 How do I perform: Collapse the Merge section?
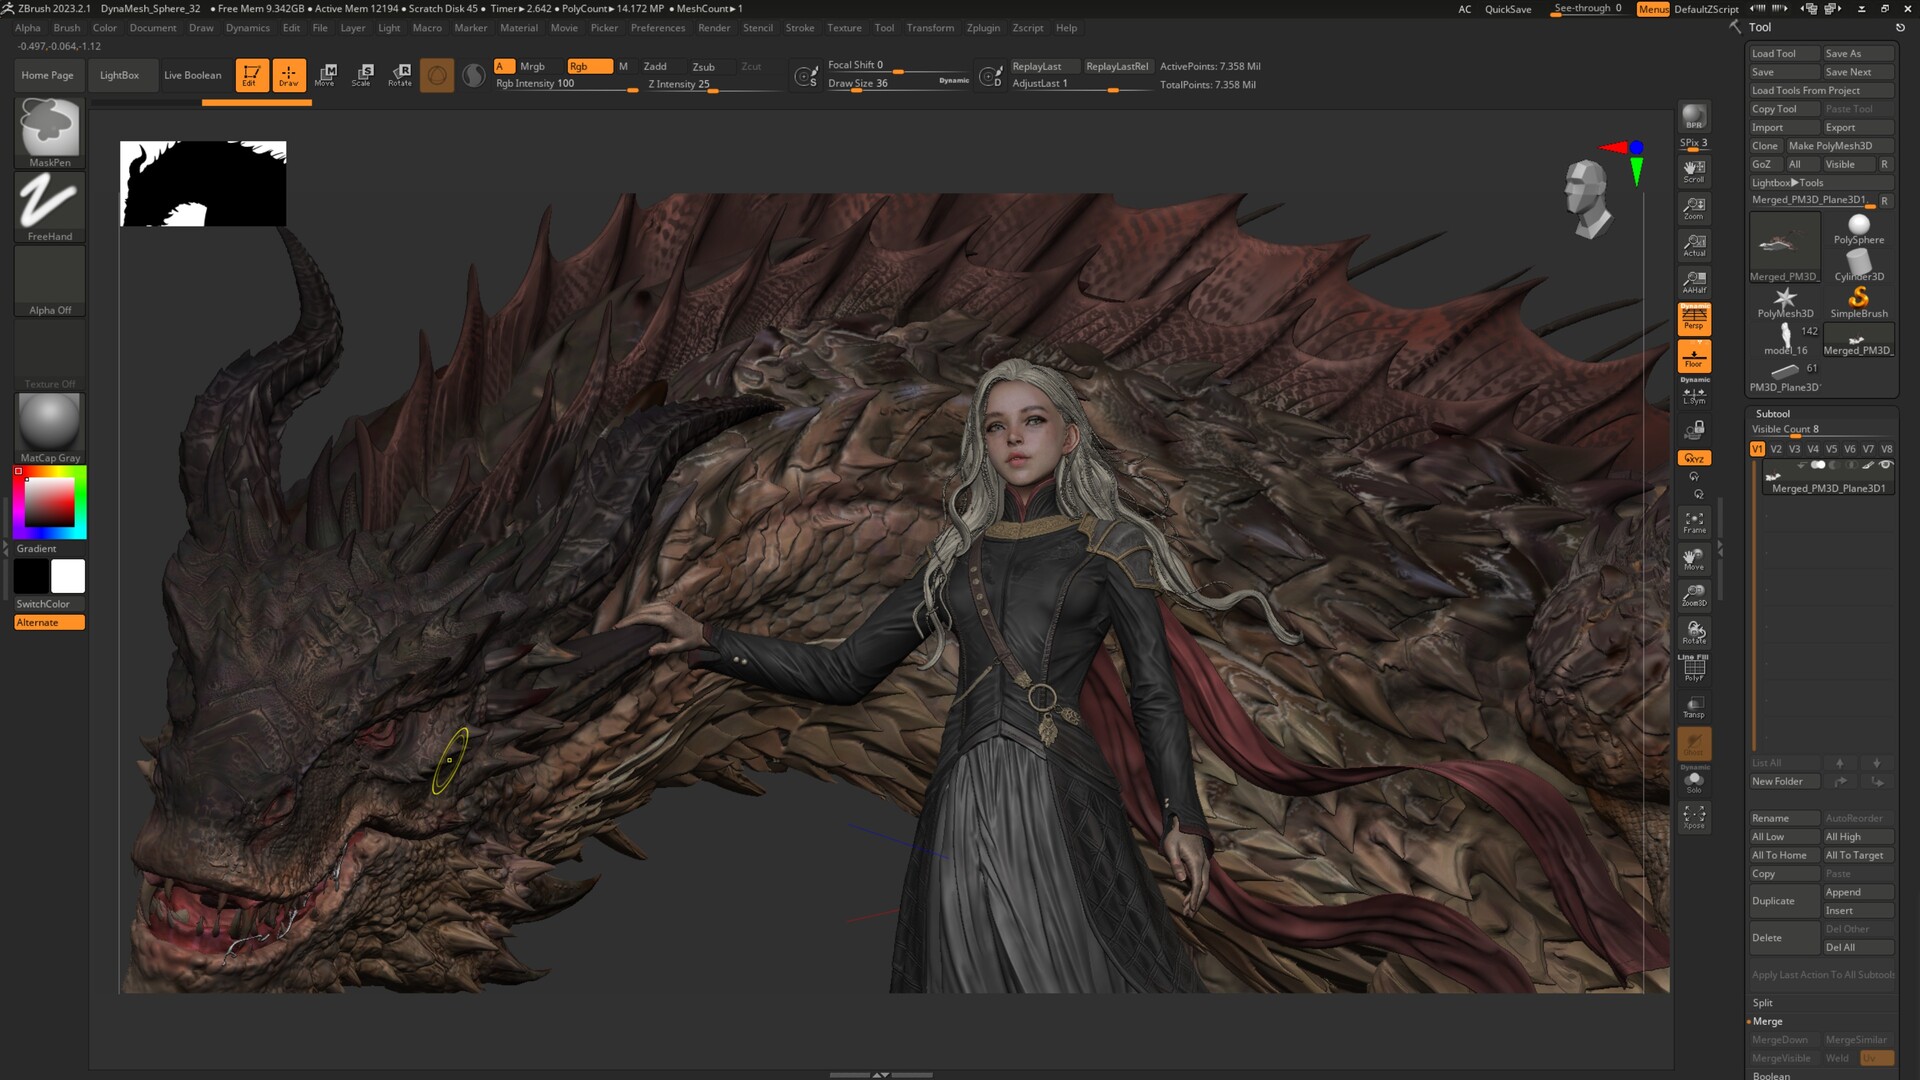tap(1767, 1021)
